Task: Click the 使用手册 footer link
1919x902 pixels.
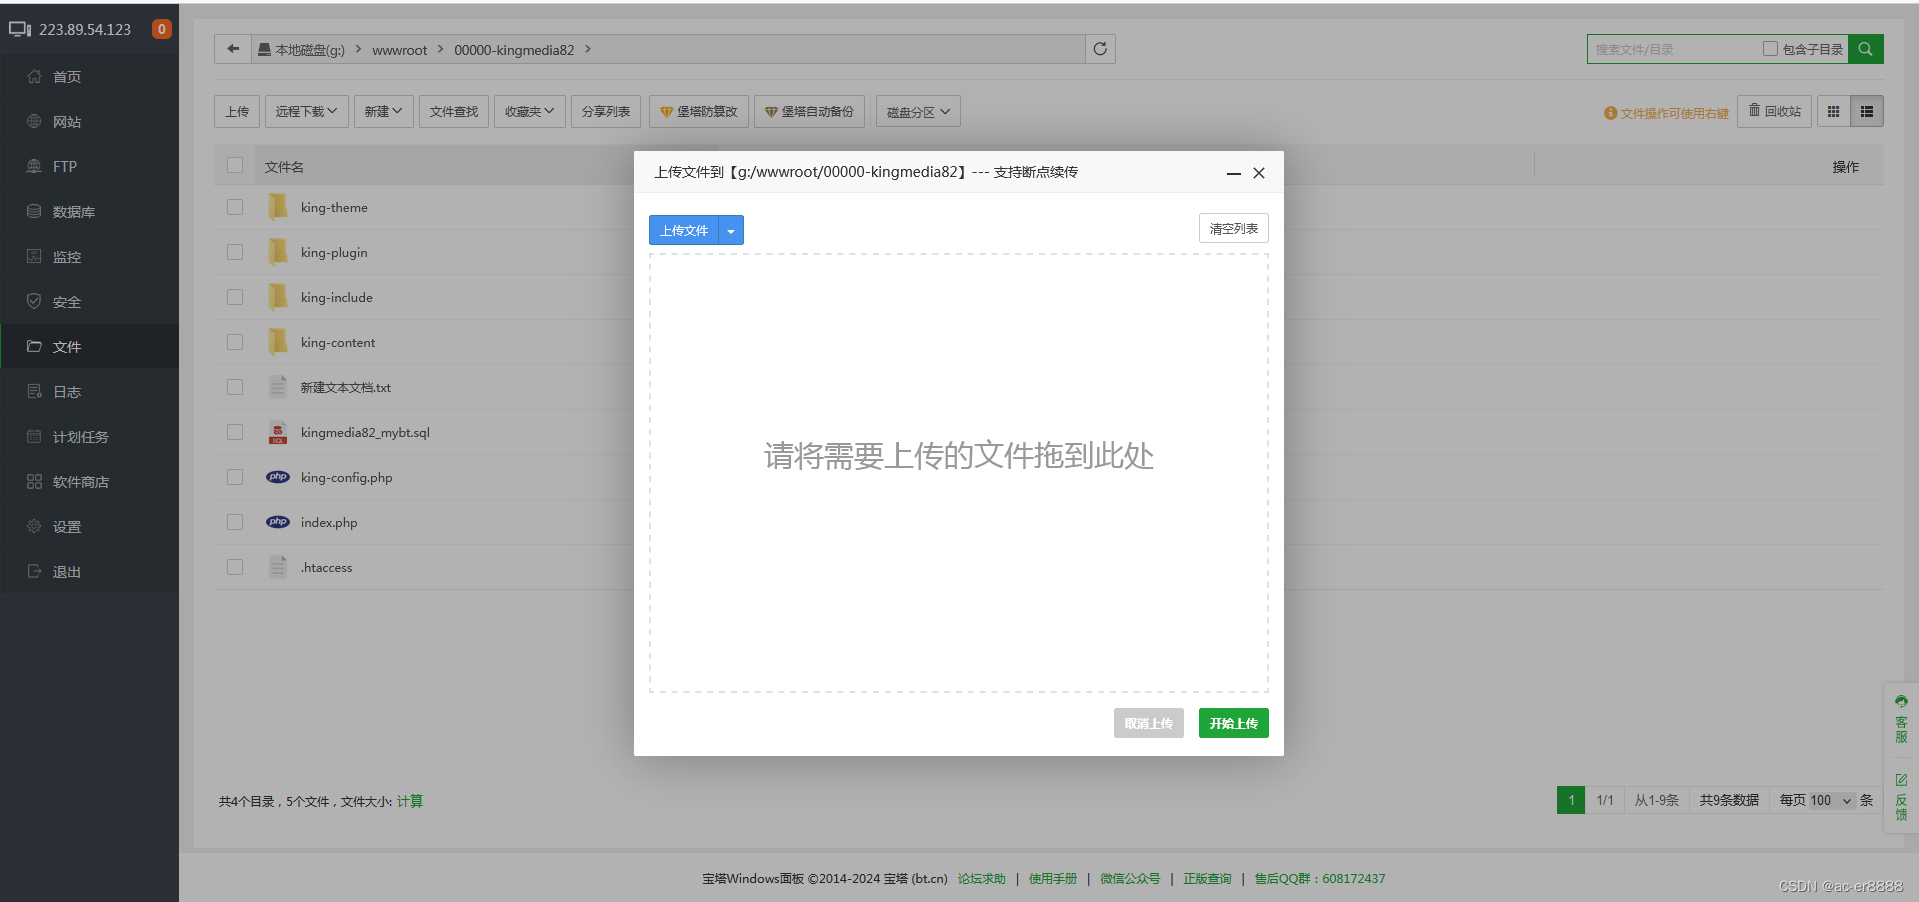Action: 1053,879
